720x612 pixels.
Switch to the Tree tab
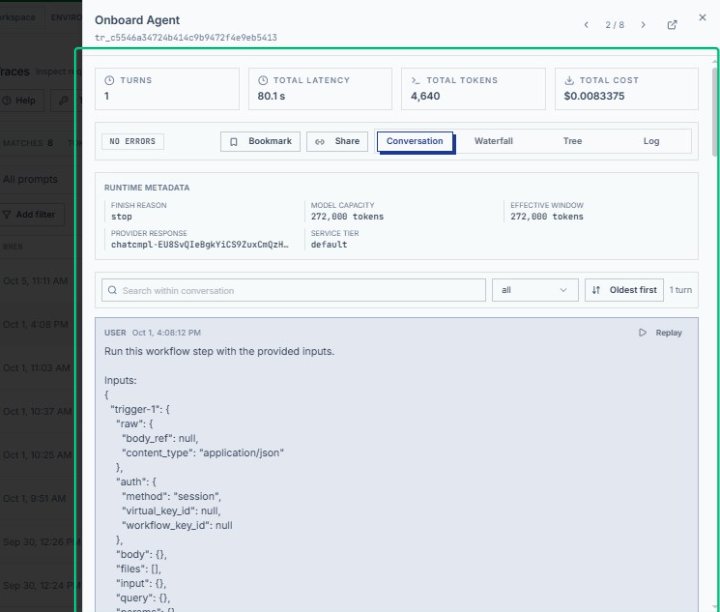point(572,141)
